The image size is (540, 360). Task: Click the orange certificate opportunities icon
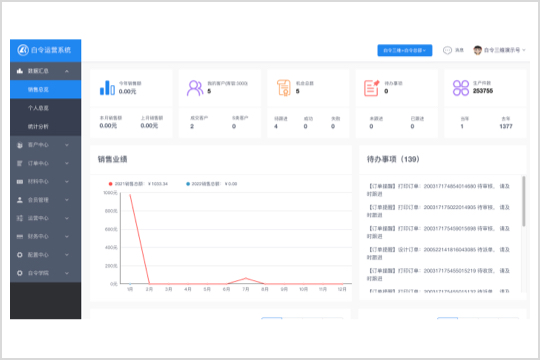point(284,88)
